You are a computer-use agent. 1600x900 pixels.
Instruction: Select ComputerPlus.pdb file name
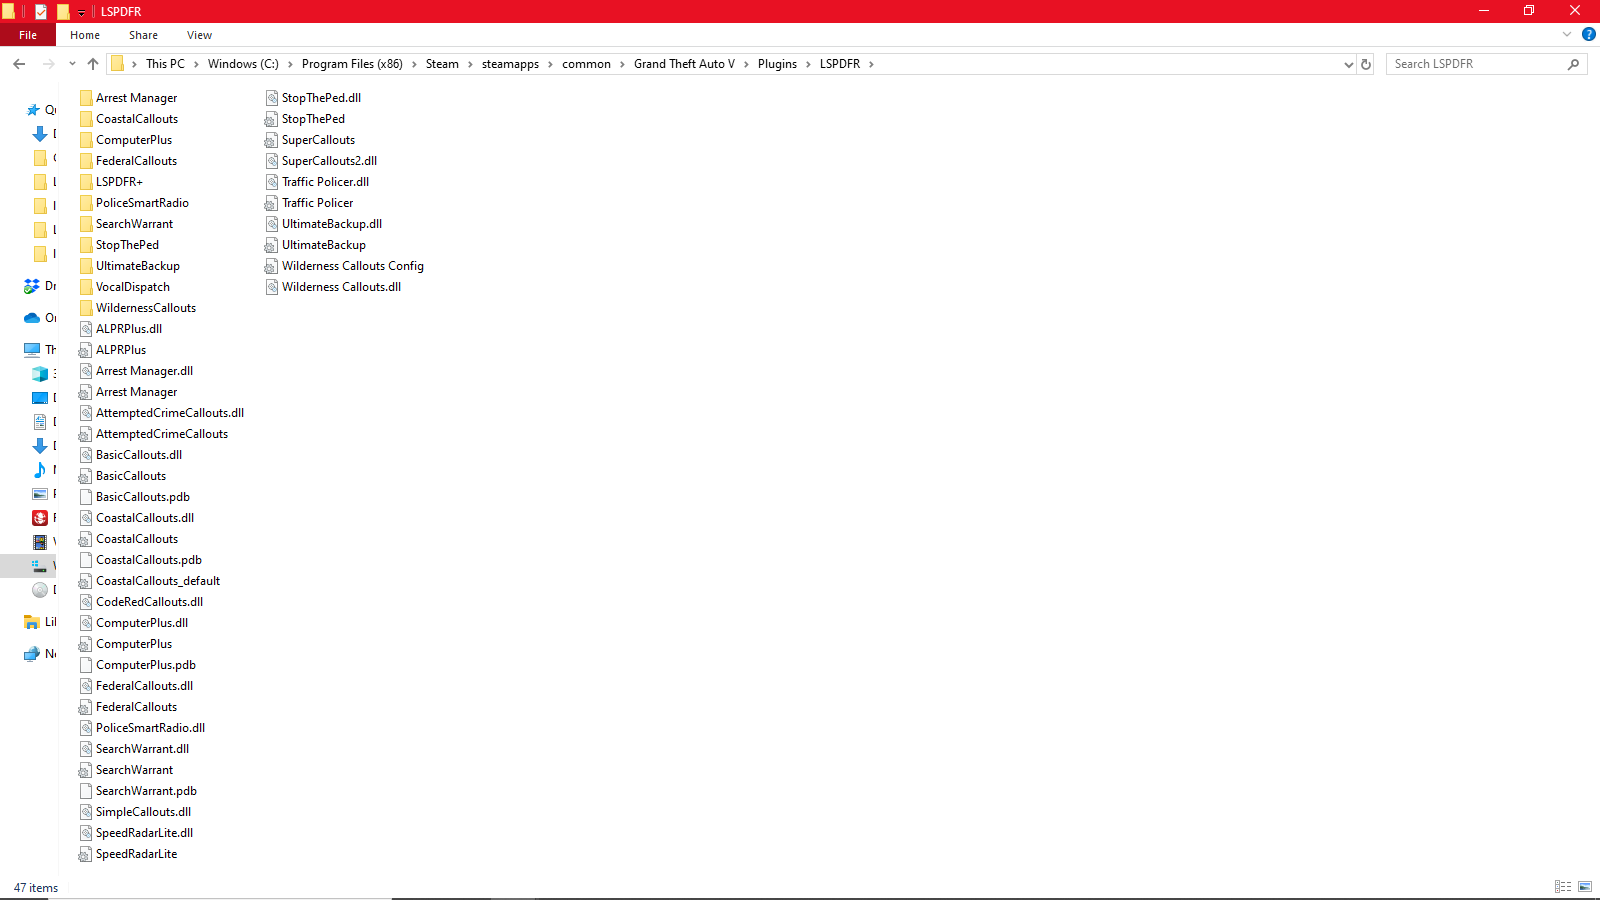click(x=146, y=665)
